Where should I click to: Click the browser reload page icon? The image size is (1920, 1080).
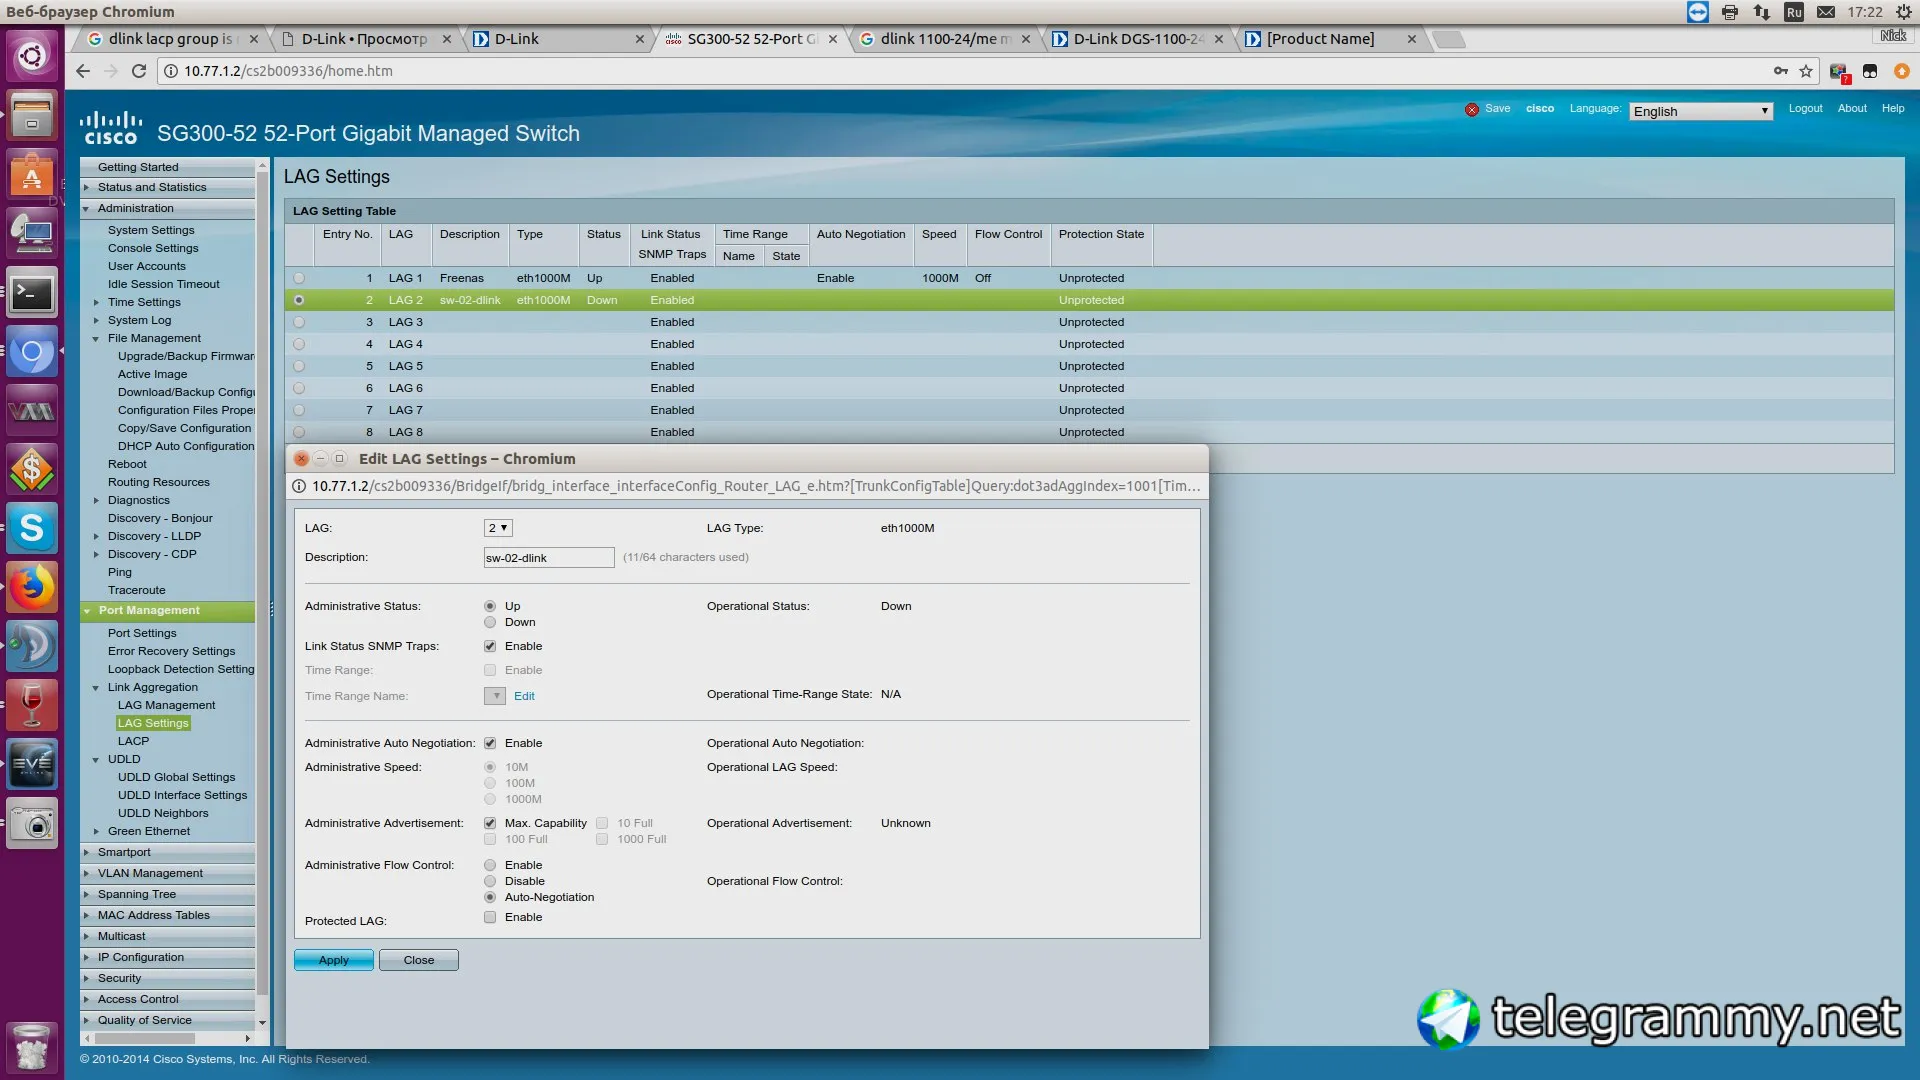(x=139, y=71)
